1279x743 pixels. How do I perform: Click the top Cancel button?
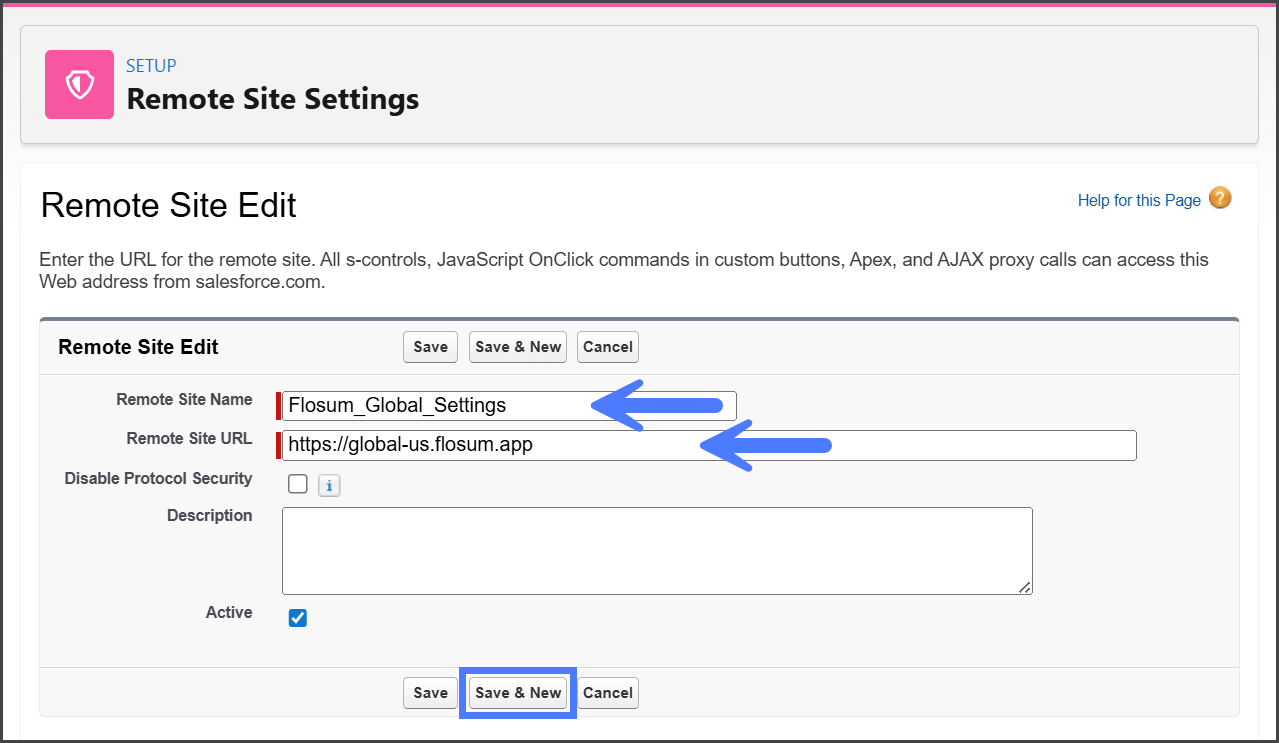point(607,347)
